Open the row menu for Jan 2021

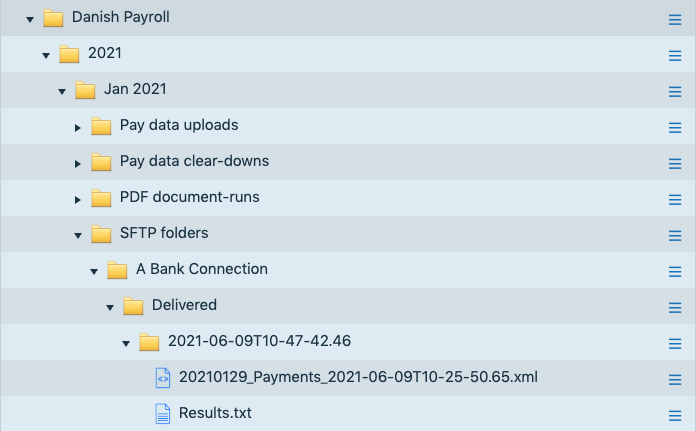675,90
